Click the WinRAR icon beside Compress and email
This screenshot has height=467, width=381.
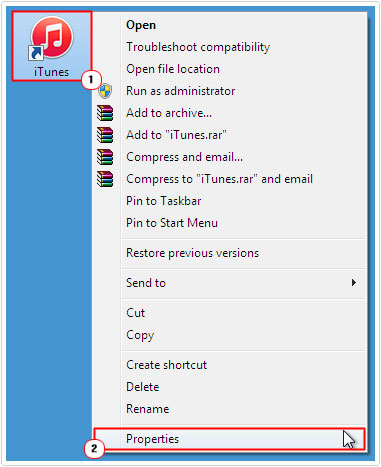tap(105, 157)
